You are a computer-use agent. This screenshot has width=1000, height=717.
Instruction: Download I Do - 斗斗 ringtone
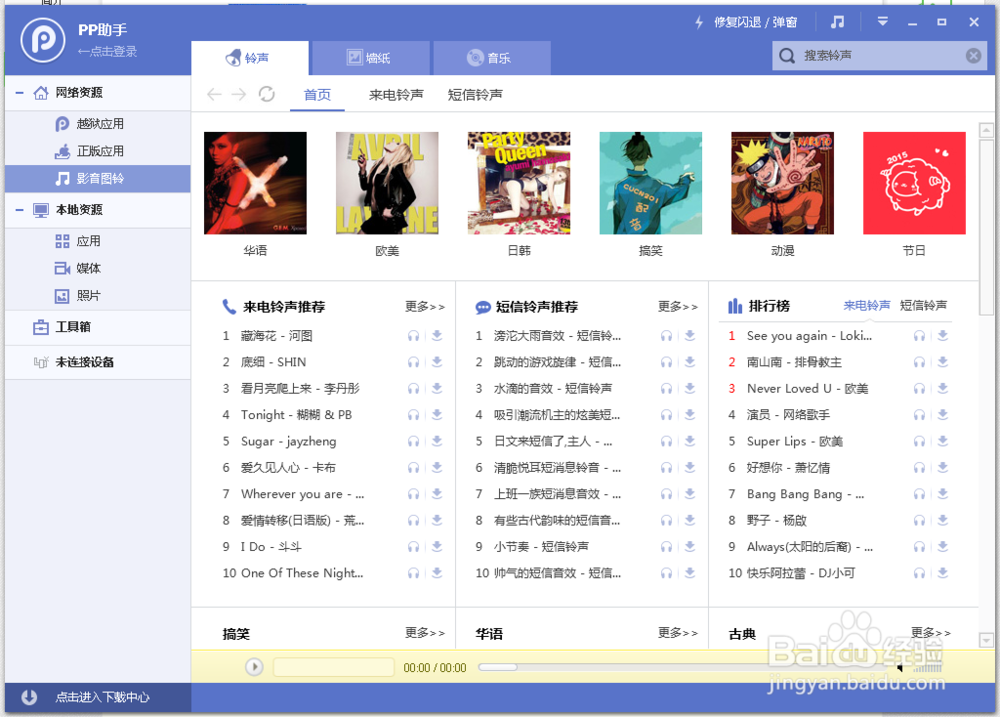pos(437,547)
